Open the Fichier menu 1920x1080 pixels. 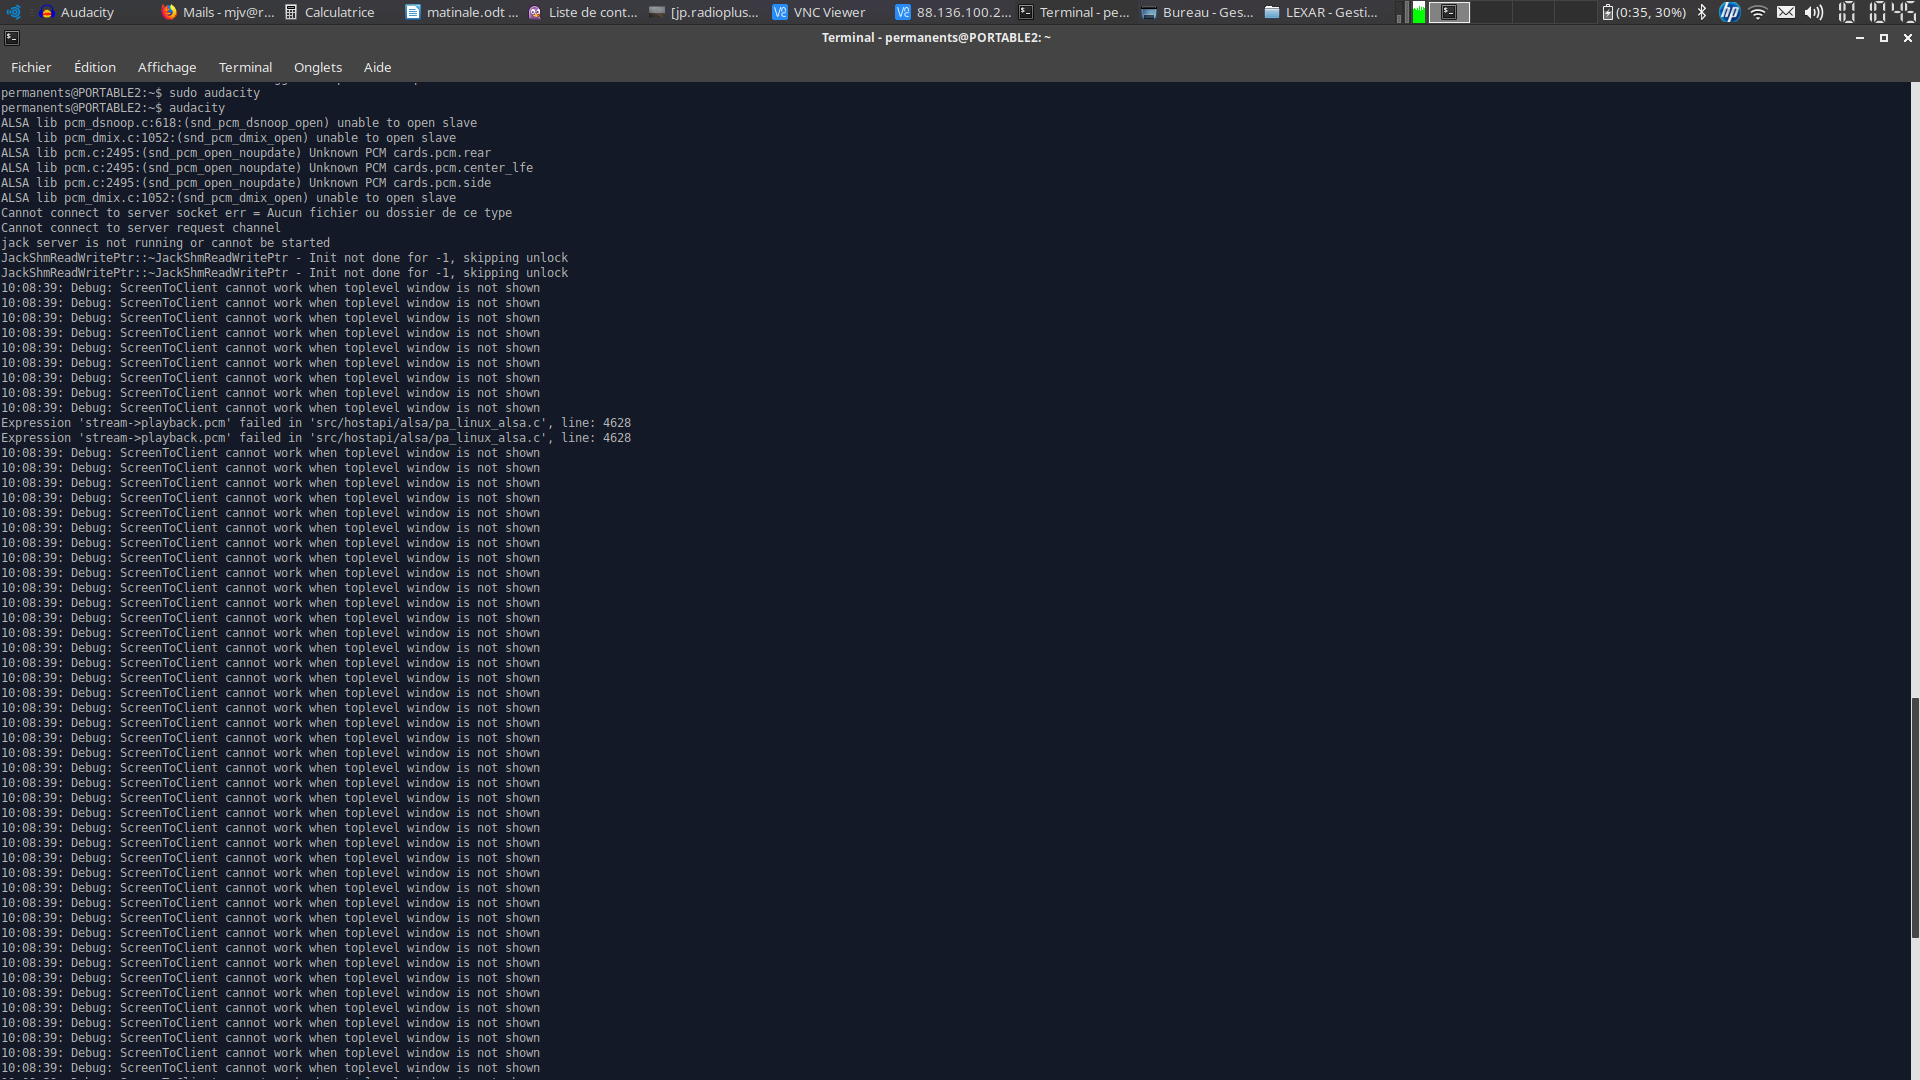[x=31, y=67]
